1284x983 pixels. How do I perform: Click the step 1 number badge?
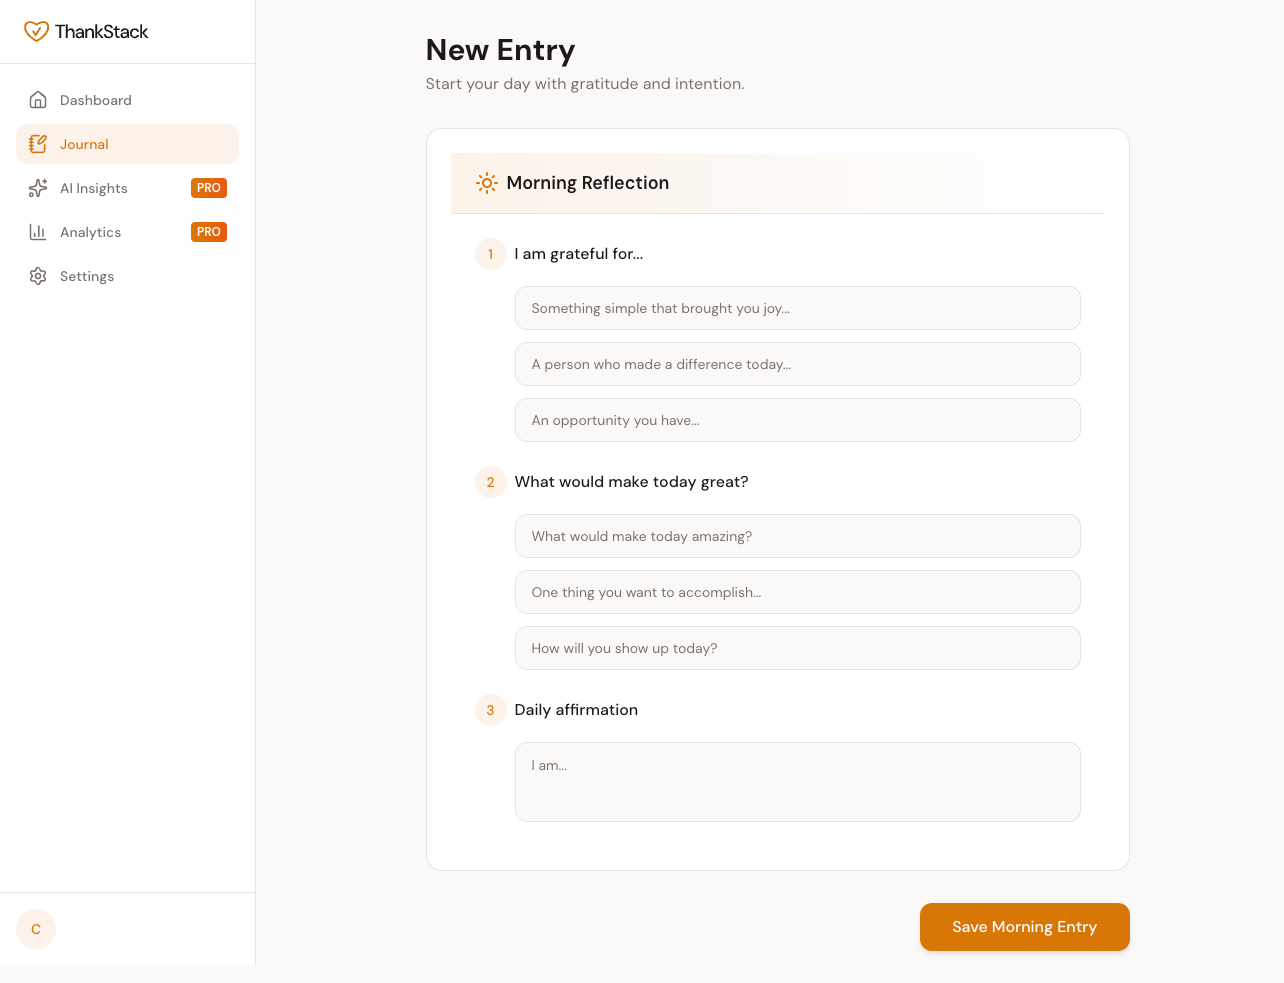point(490,254)
